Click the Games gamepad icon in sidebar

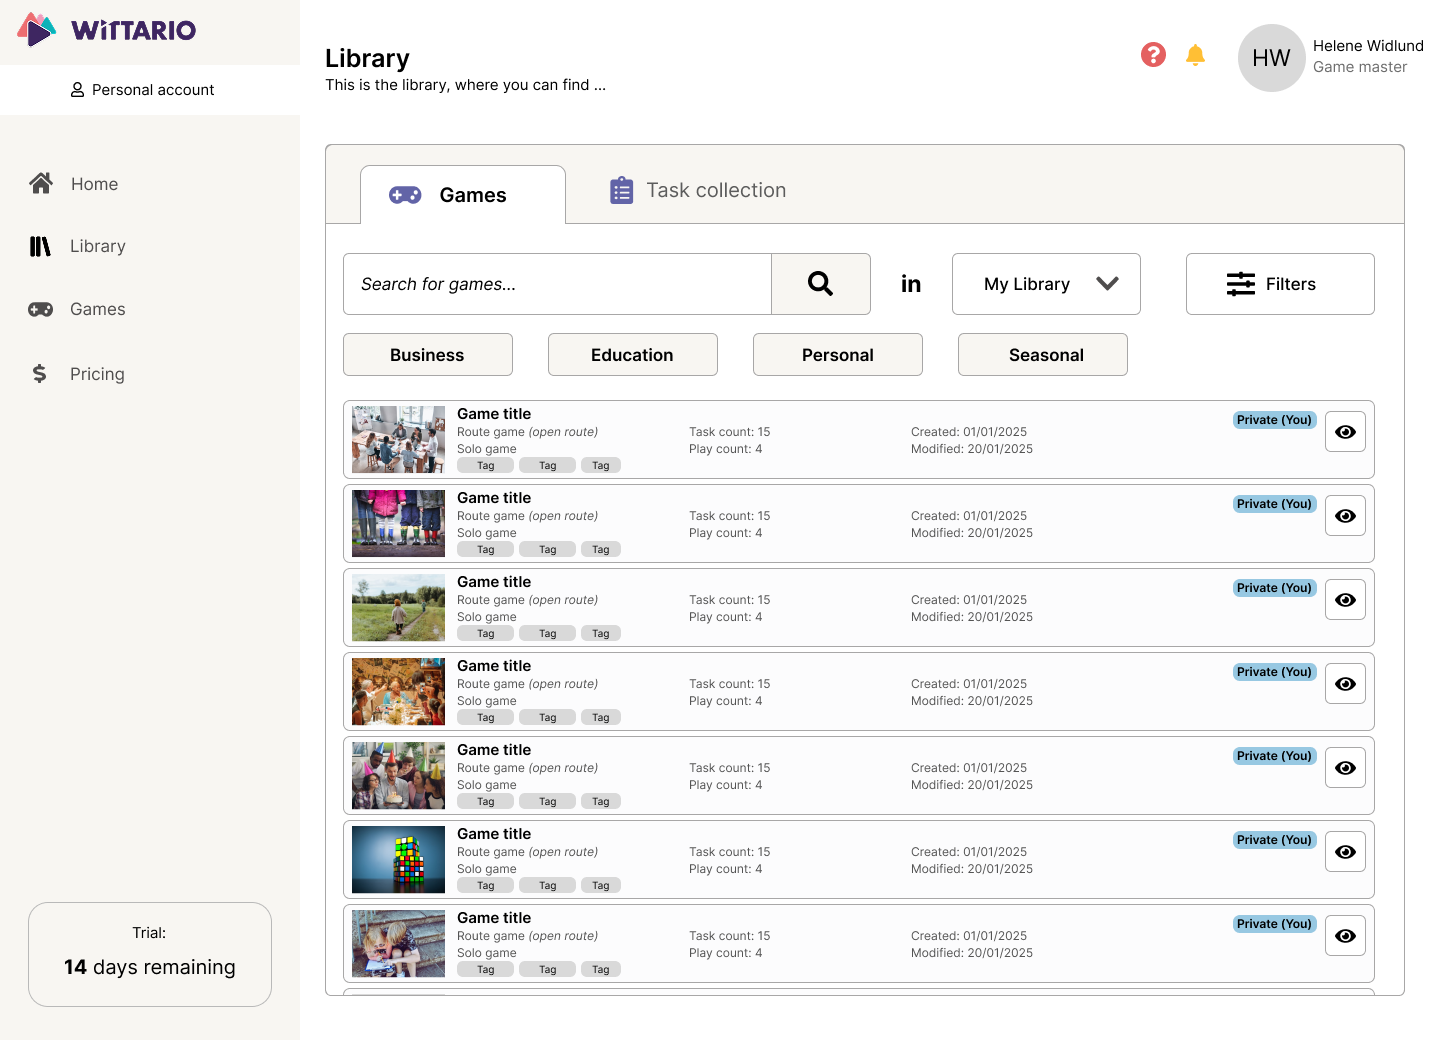pos(41,309)
